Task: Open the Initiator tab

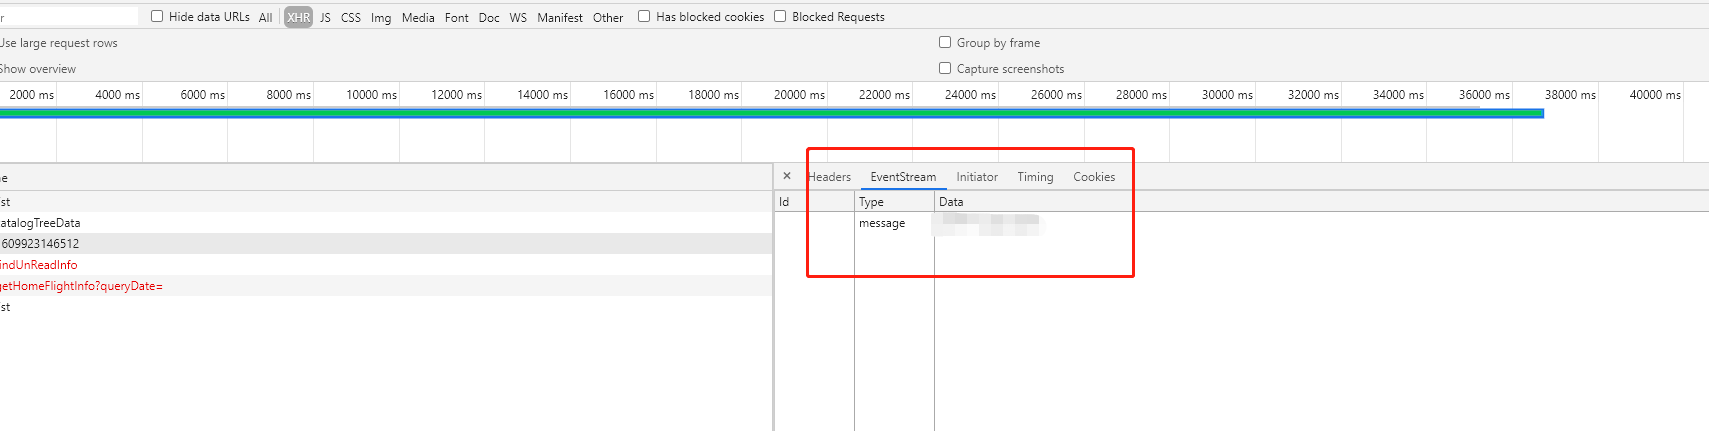Action: coord(977,177)
